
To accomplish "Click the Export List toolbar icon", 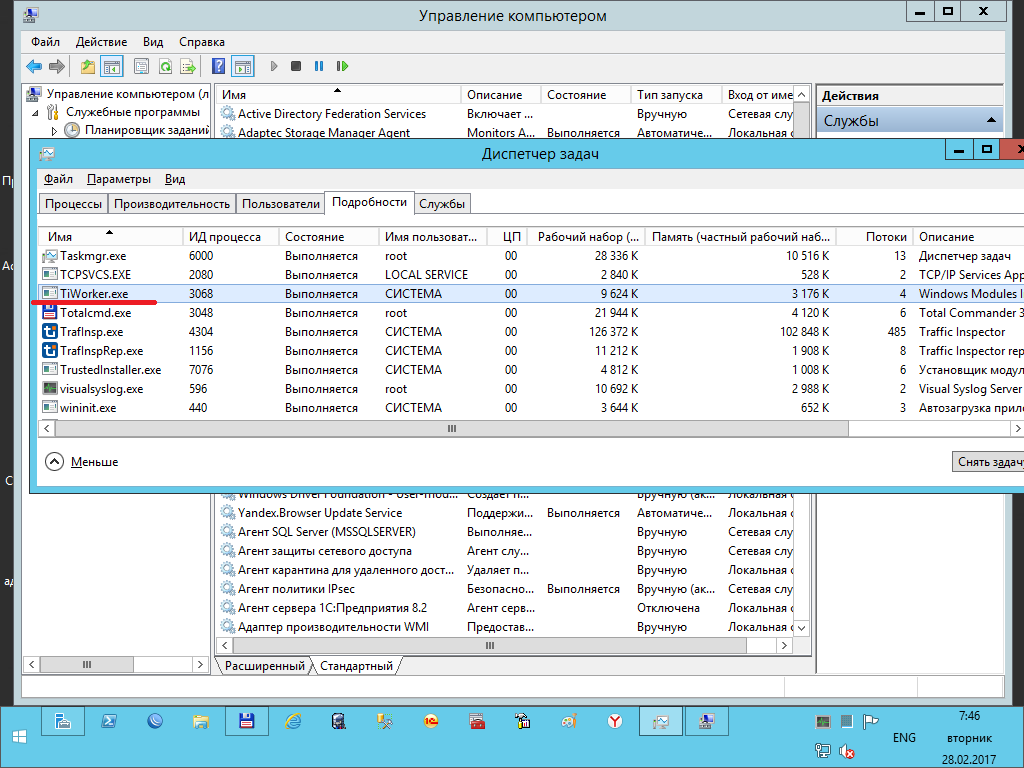I will (188, 66).
